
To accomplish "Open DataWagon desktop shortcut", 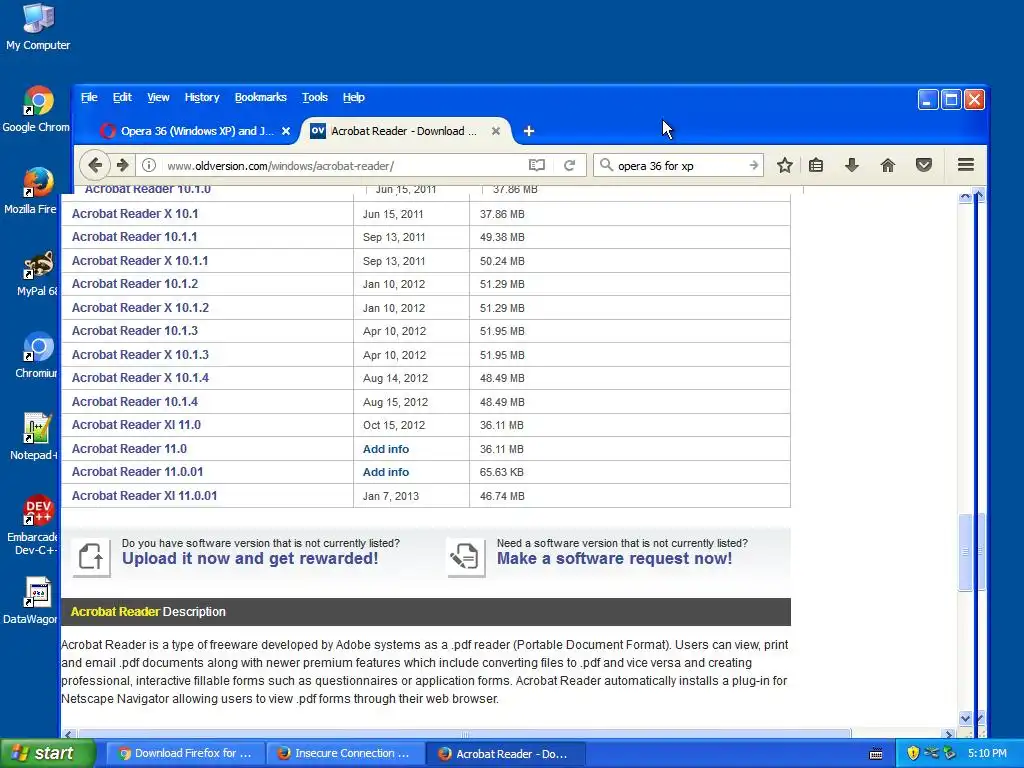I will [31, 601].
